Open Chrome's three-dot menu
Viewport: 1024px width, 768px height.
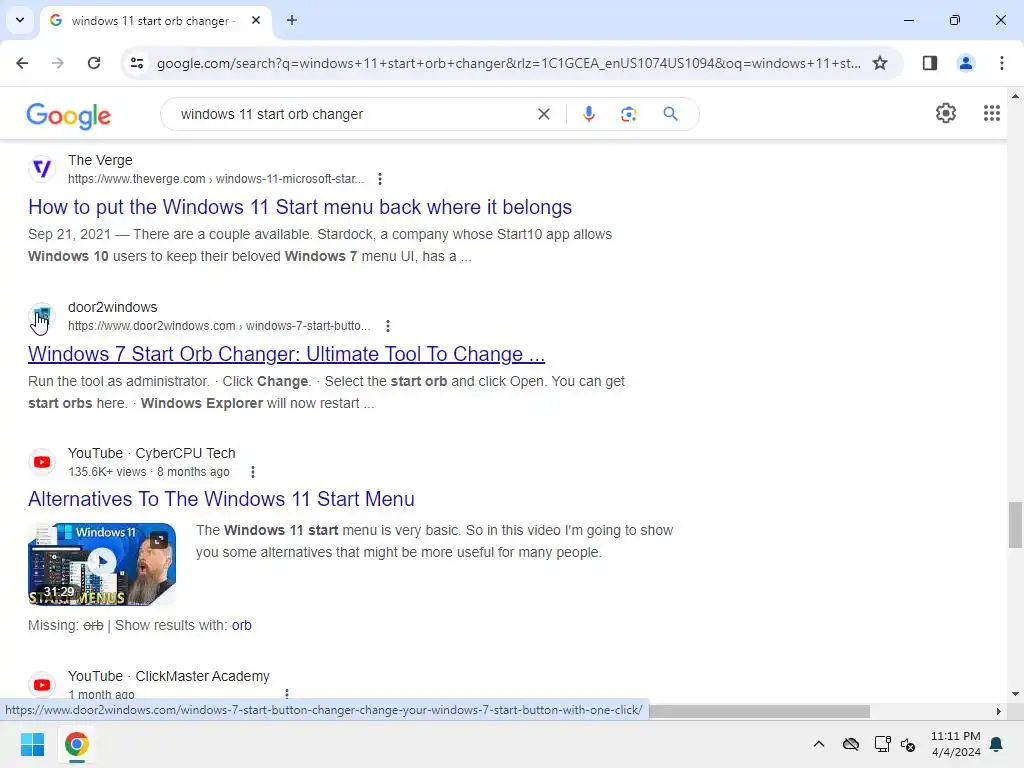1001,63
